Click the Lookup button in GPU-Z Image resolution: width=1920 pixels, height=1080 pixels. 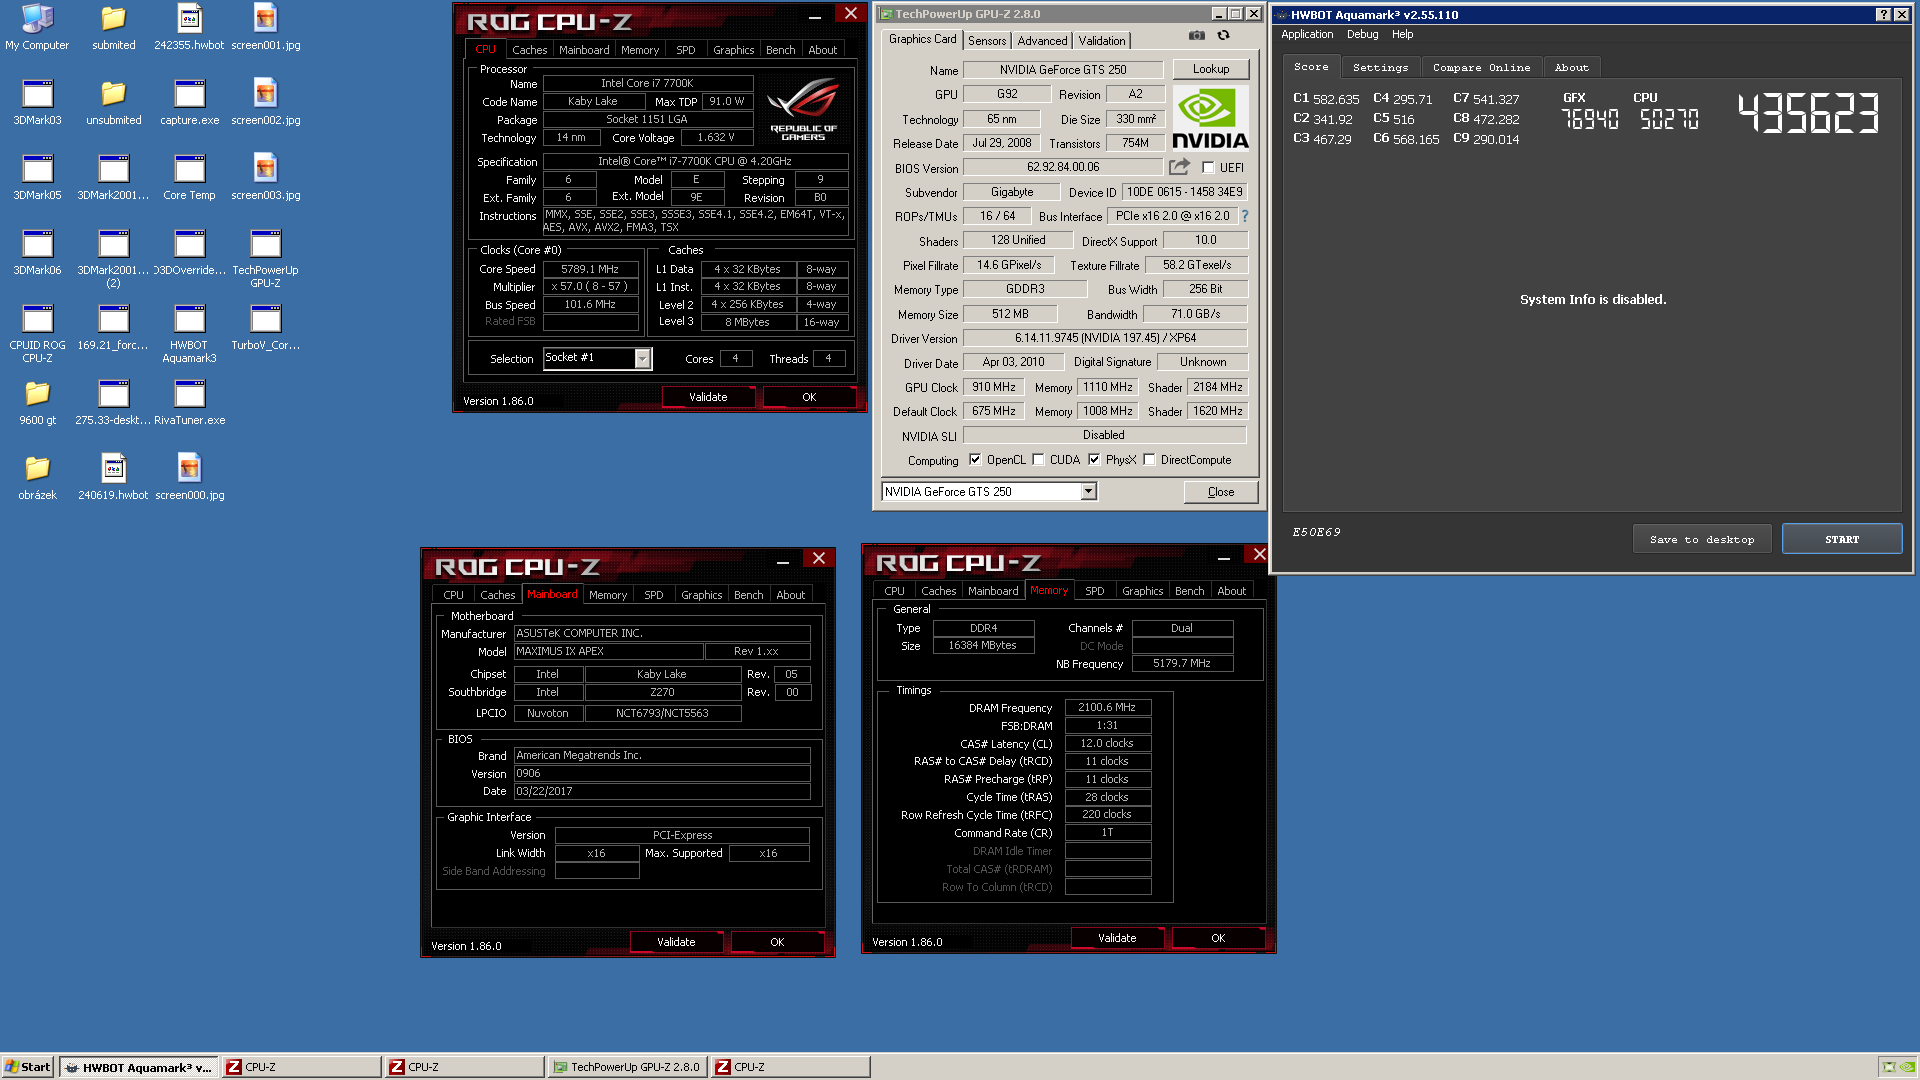[x=1210, y=69]
